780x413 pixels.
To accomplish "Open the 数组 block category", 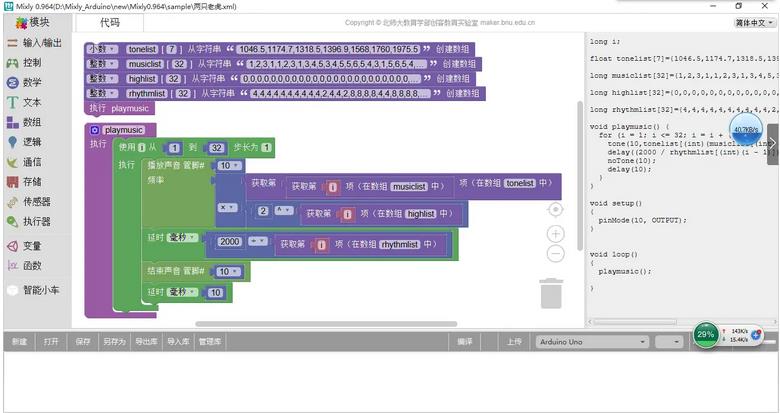I will click(24, 122).
